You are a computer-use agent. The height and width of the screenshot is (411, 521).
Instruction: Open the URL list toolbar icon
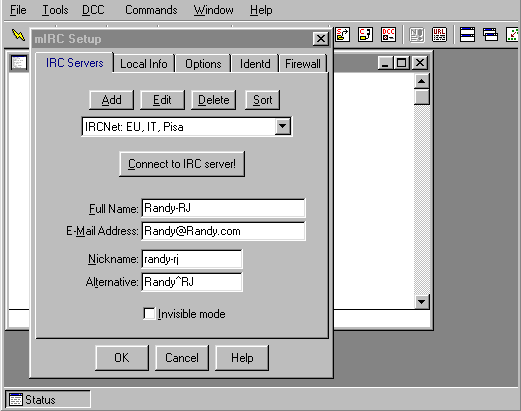[439, 35]
